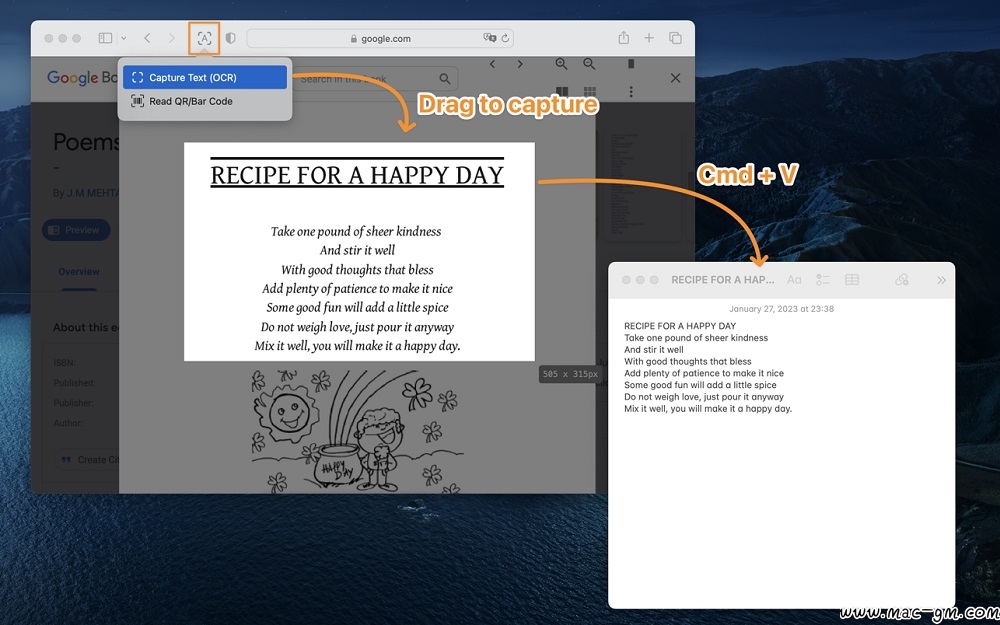Show Safari's tab overview
Viewport: 1000px width, 625px height.
[675, 38]
